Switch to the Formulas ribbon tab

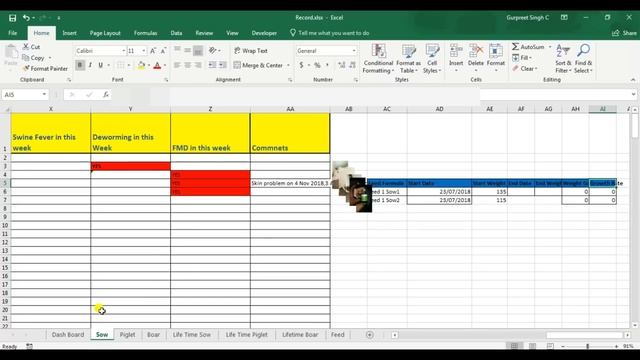[145, 33]
